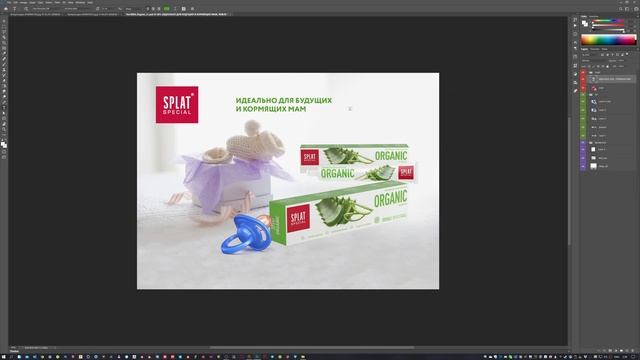Select the Zoom tool
This screenshot has height=360, width=640.
coord(4,129)
